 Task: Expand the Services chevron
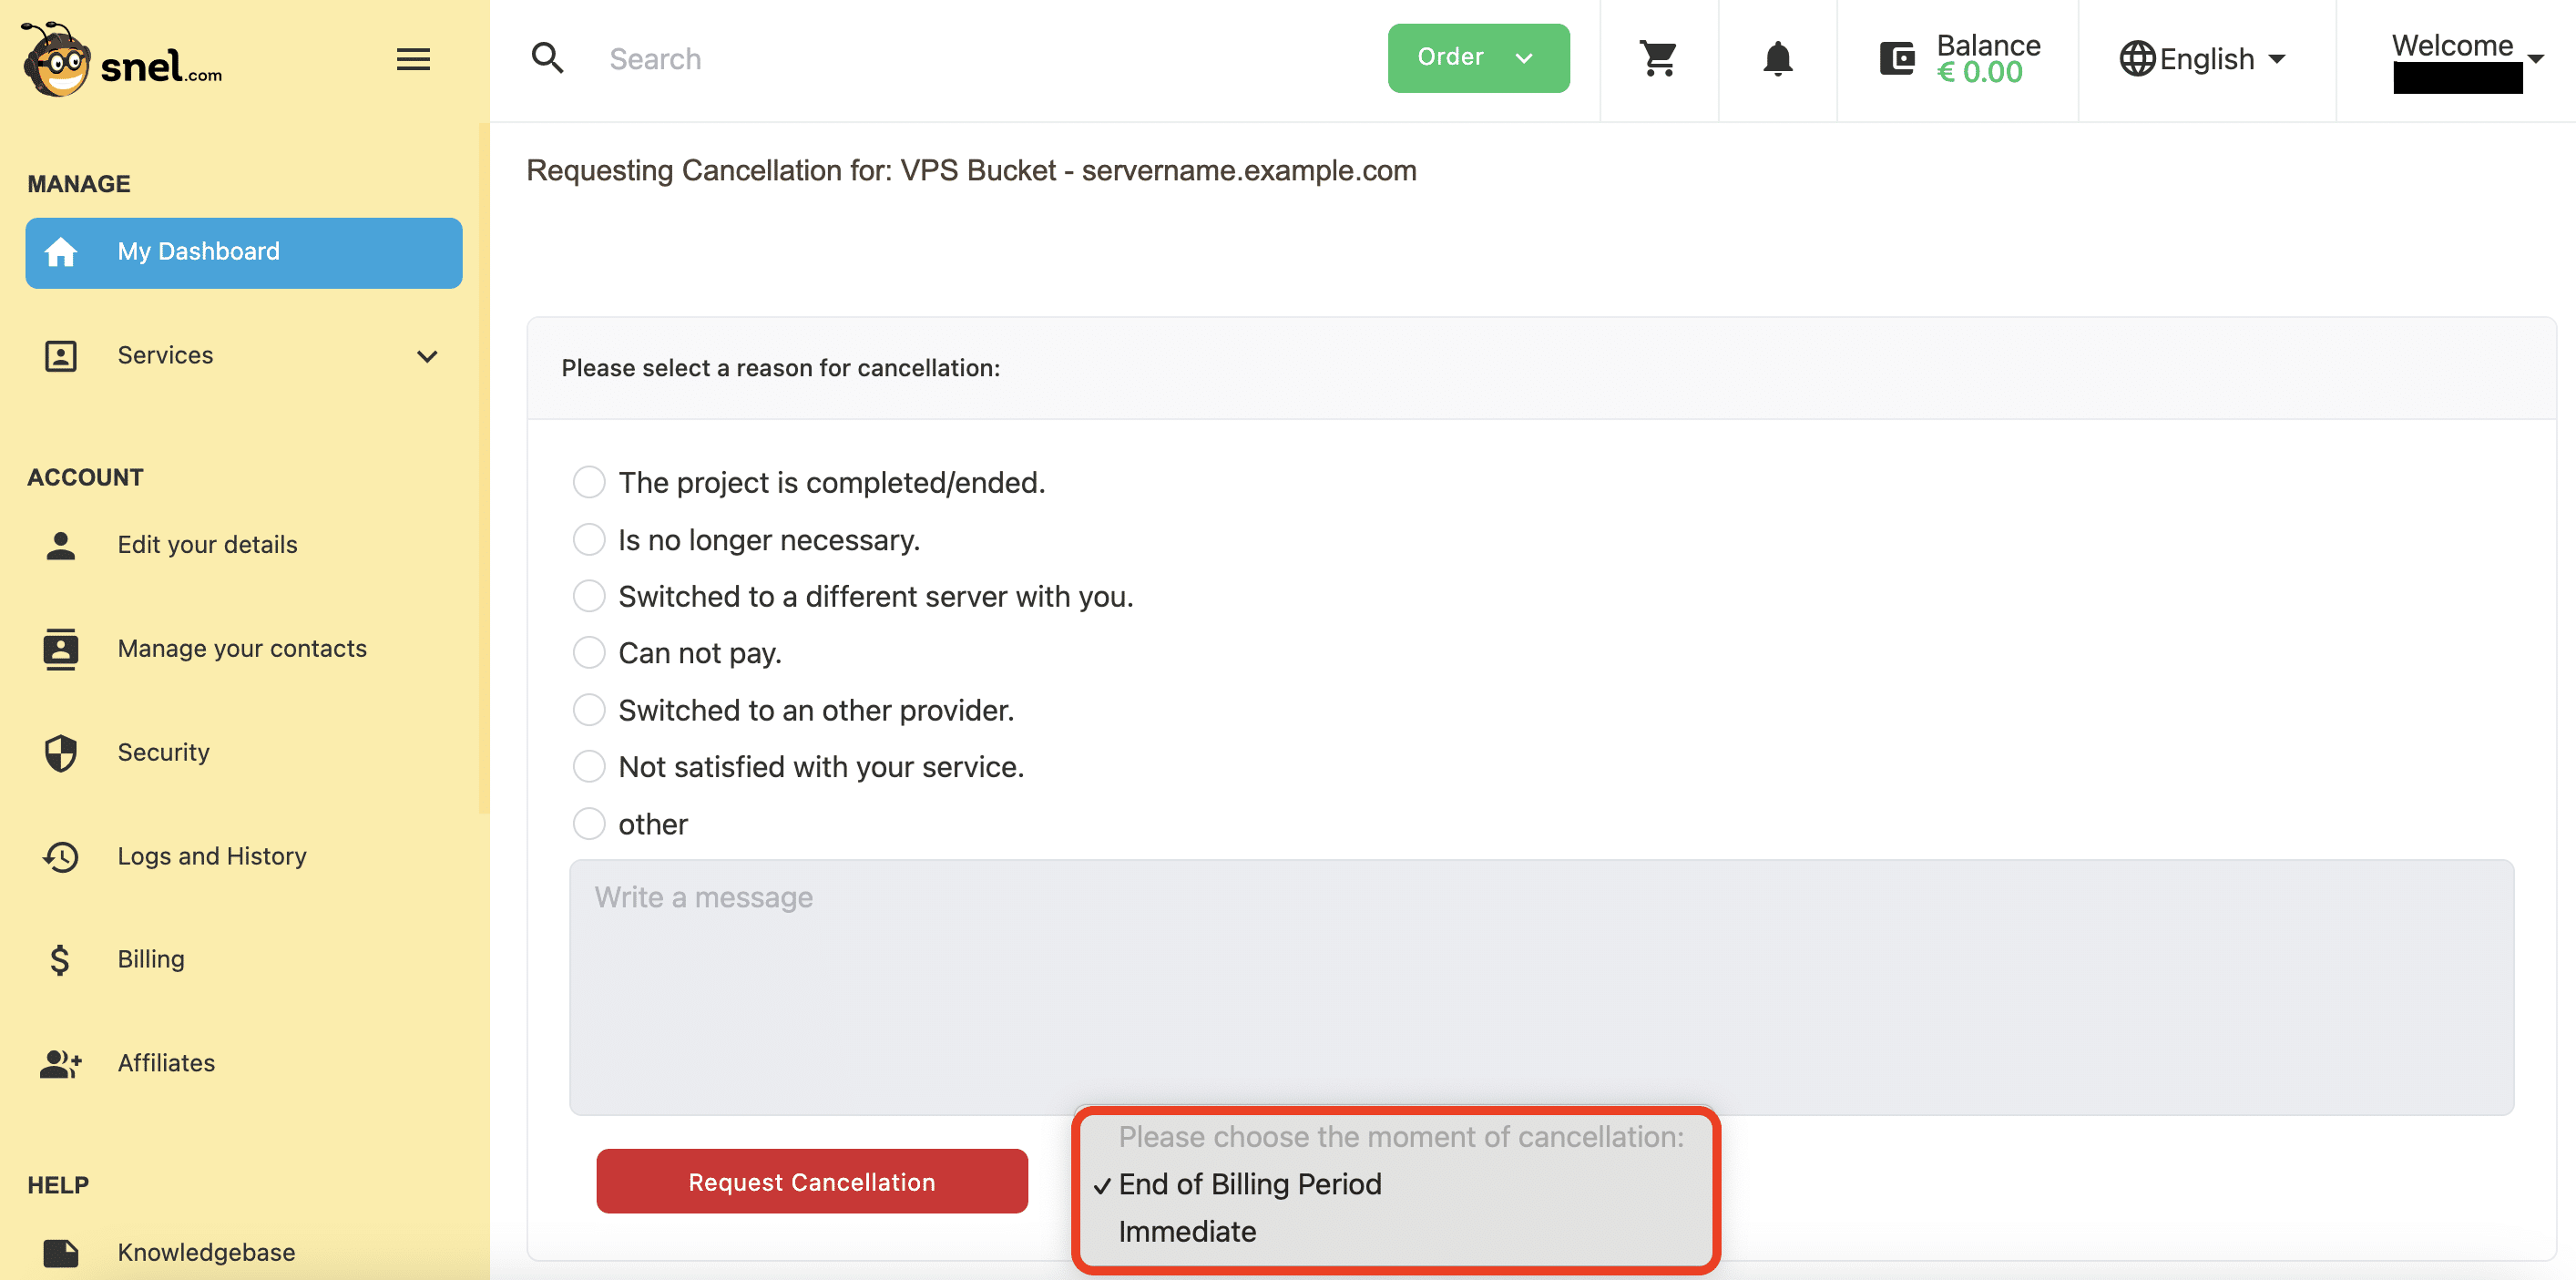(x=427, y=357)
